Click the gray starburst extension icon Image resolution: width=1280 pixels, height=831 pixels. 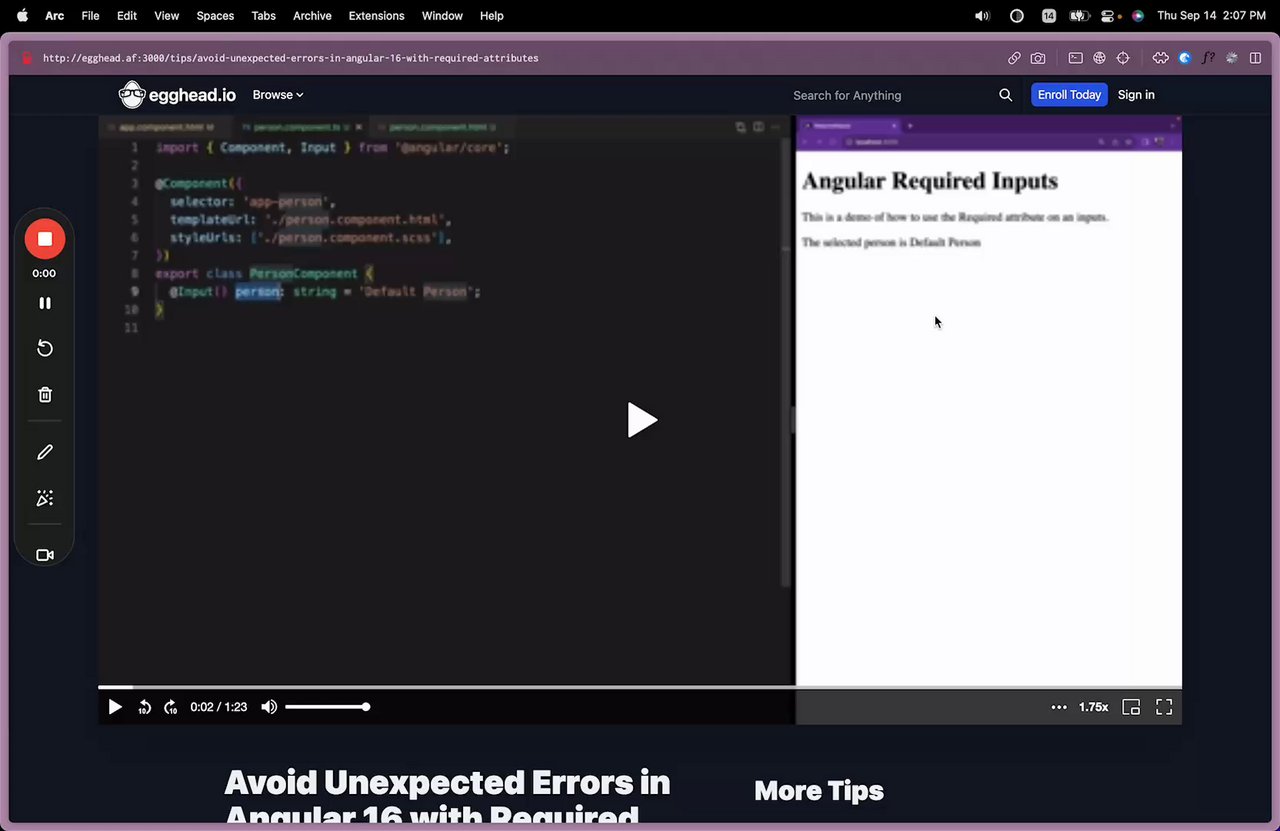point(1232,58)
